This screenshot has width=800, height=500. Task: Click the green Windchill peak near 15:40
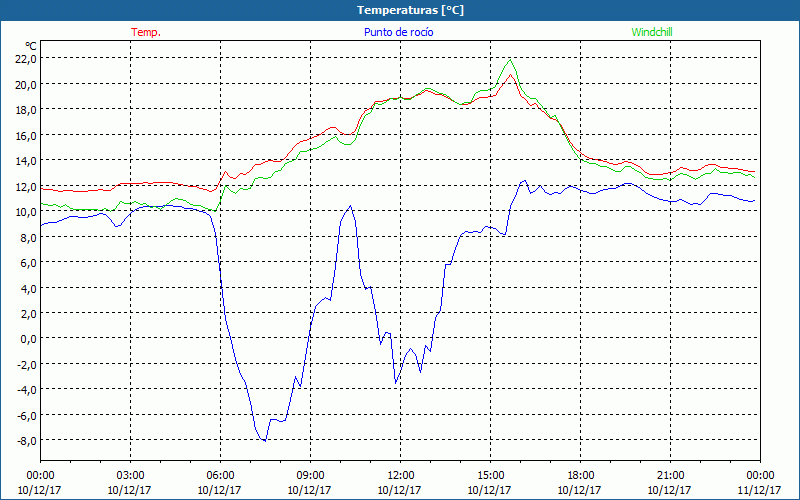coord(510,60)
